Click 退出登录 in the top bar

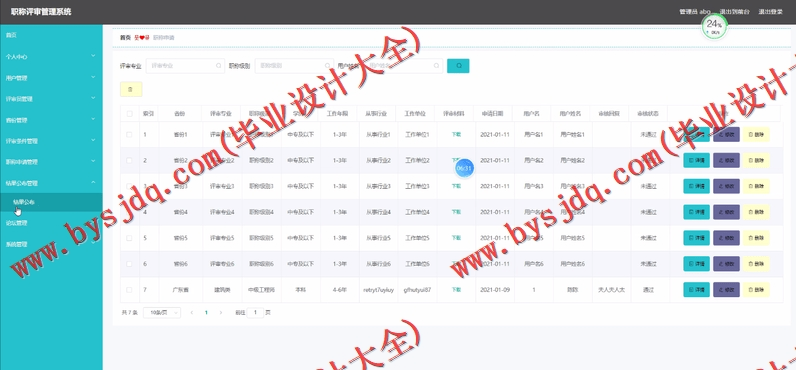pos(770,12)
